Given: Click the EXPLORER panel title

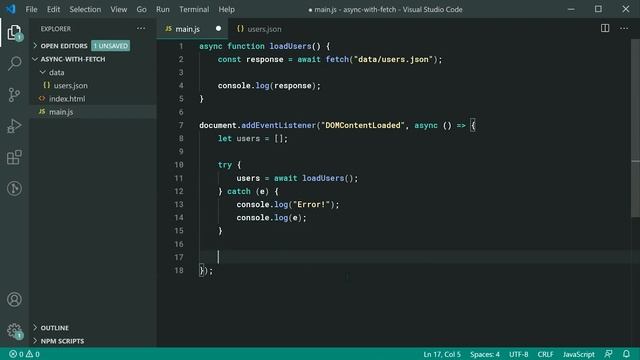Looking at the screenshot, I should pos(56,29).
